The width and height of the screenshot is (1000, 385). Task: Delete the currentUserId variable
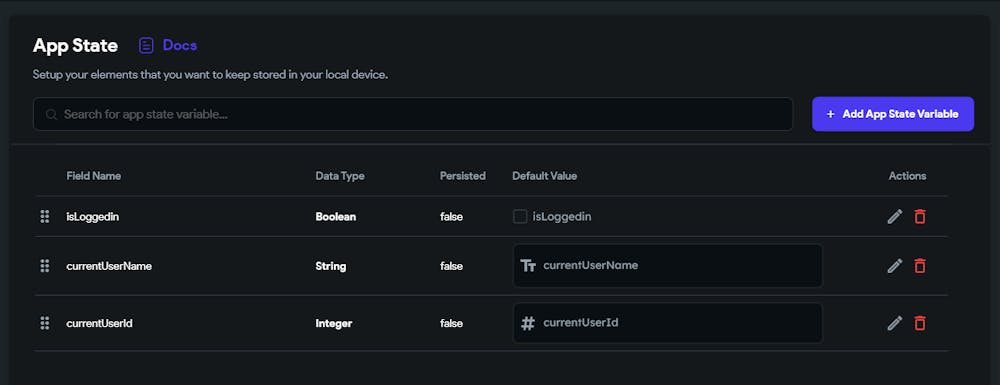pyautogui.click(x=920, y=323)
